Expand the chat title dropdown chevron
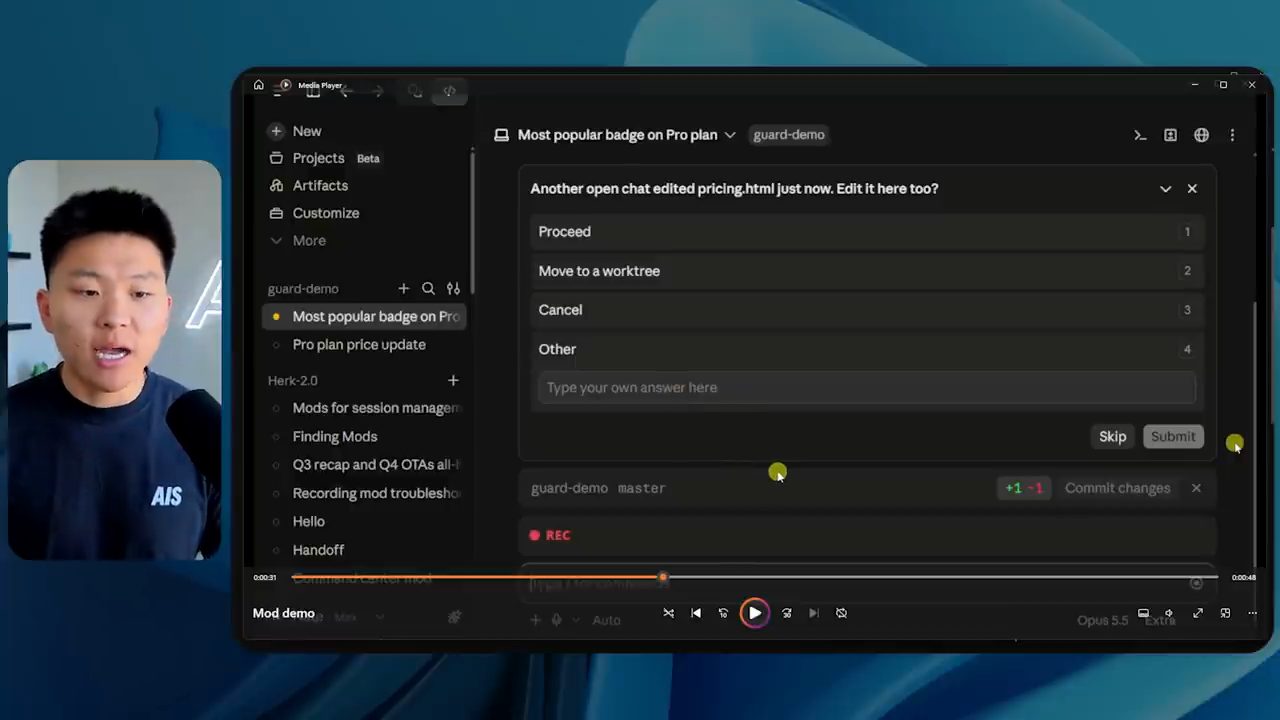The image size is (1280, 720). (730, 135)
